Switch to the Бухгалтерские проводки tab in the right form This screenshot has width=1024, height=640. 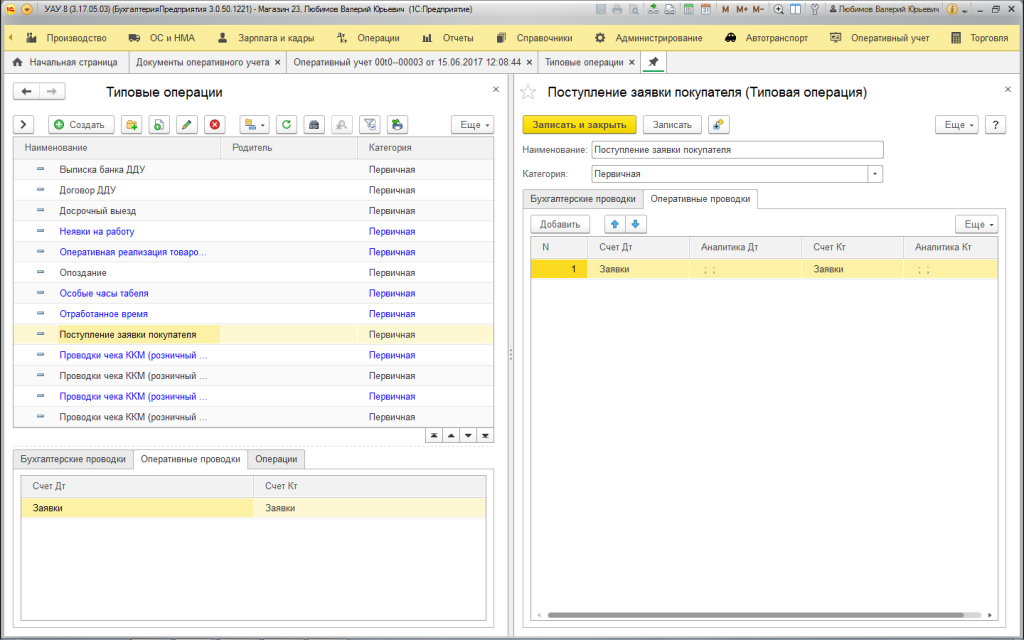click(x=582, y=198)
